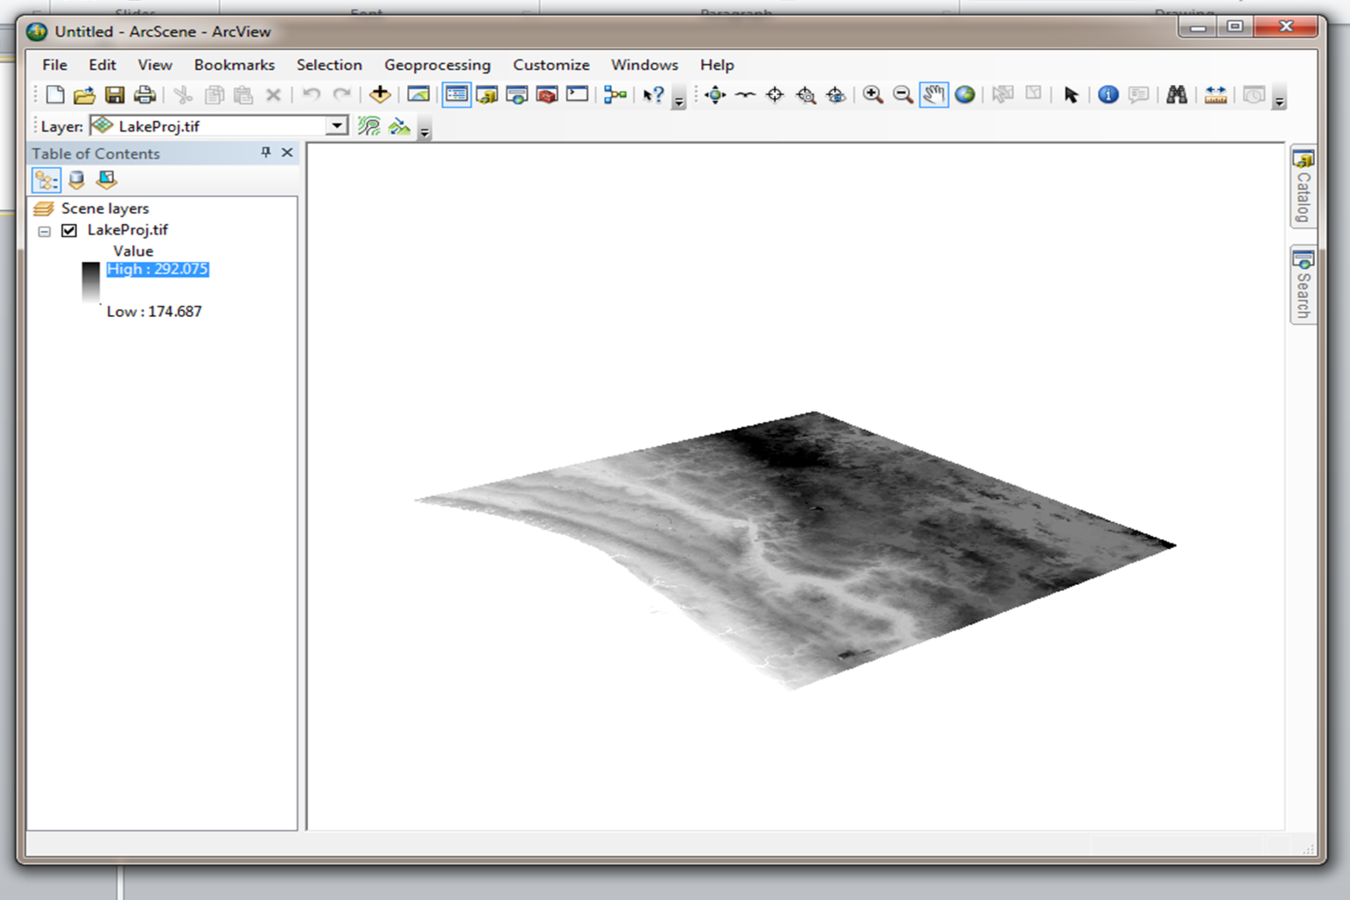This screenshot has height=900, width=1350.
Task: Open the Find binoculars tool
Action: pos(1177,95)
